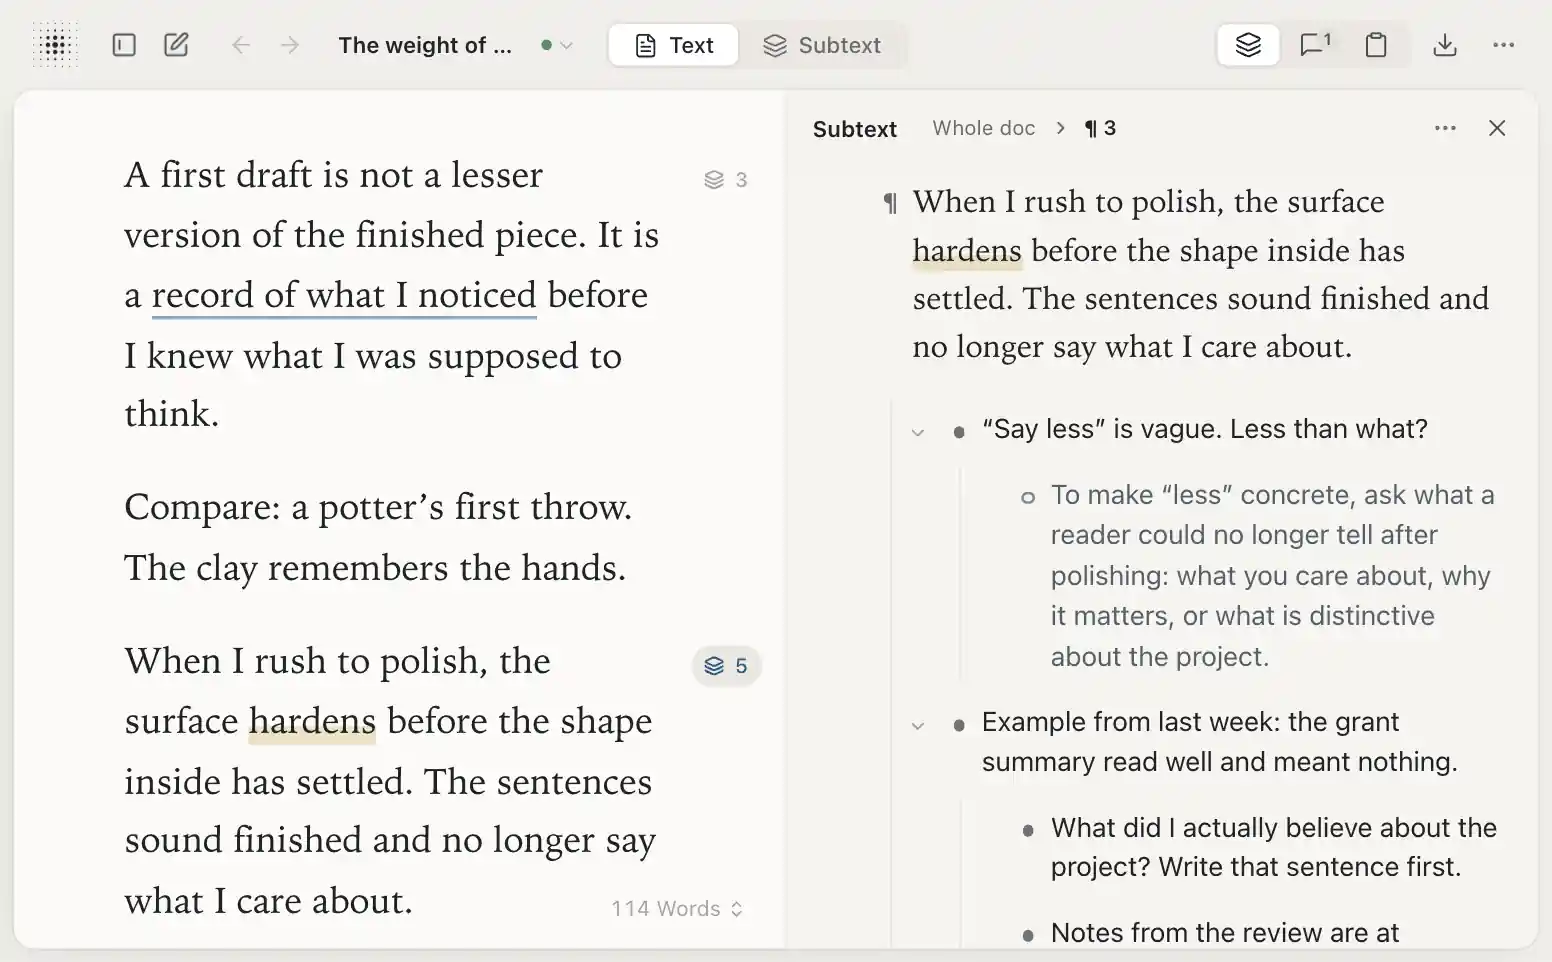Click the underlined phrase record of what I noticed
Image resolution: width=1552 pixels, height=962 pixels.
tap(344, 295)
